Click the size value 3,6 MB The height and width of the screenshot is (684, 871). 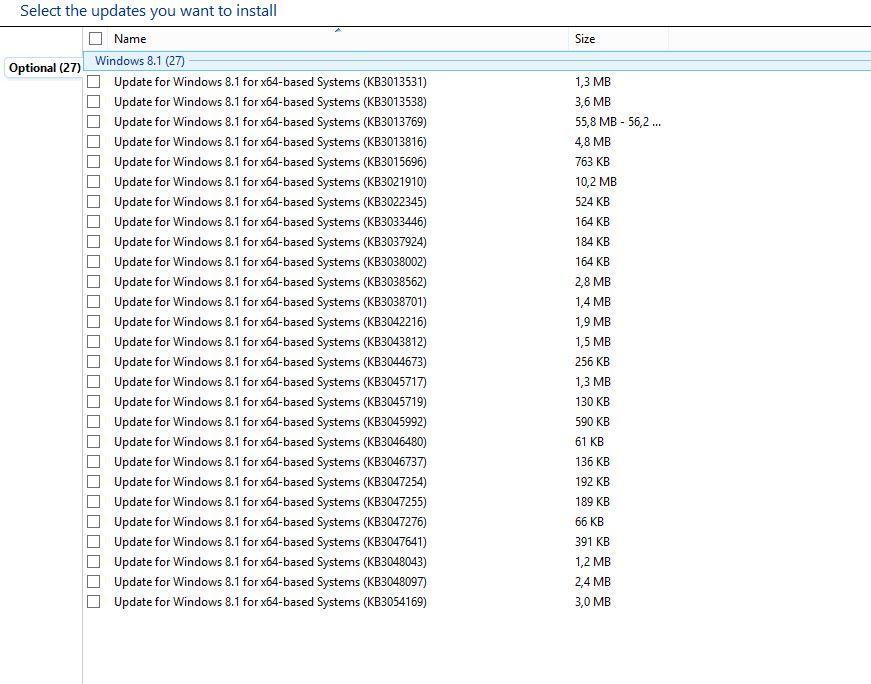pyautogui.click(x=593, y=102)
